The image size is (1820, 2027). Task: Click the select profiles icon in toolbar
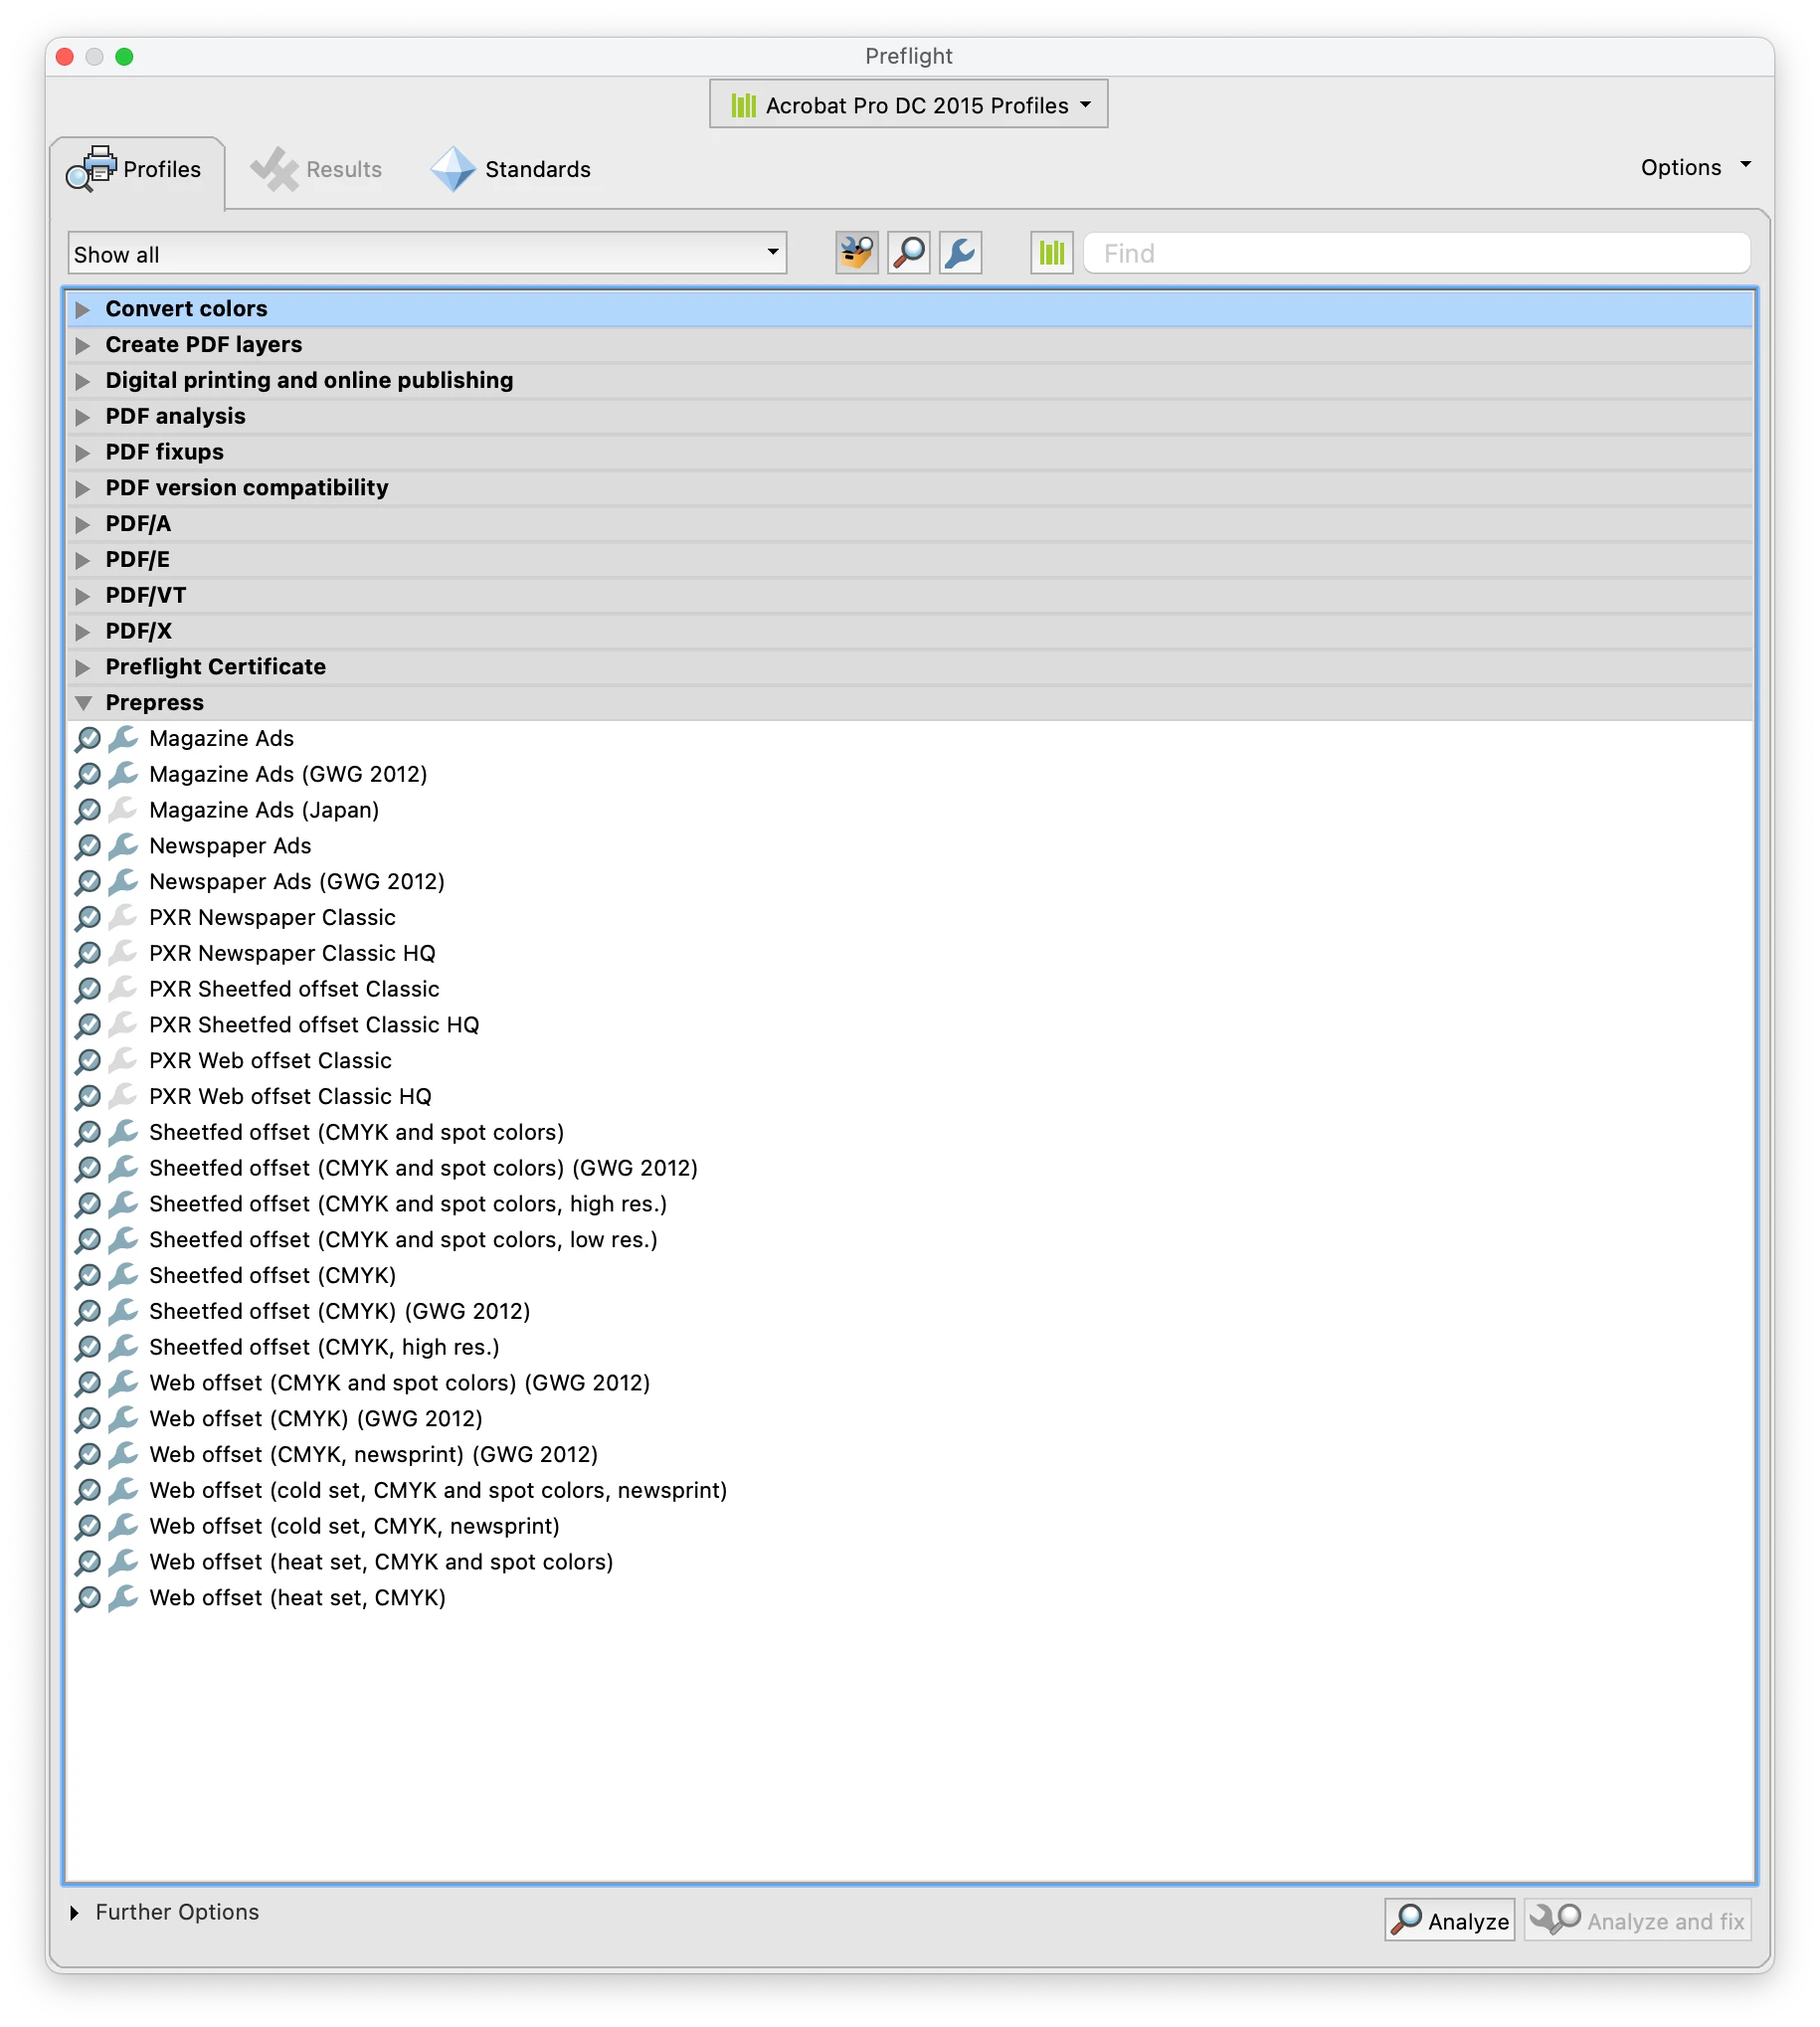pos(856,253)
